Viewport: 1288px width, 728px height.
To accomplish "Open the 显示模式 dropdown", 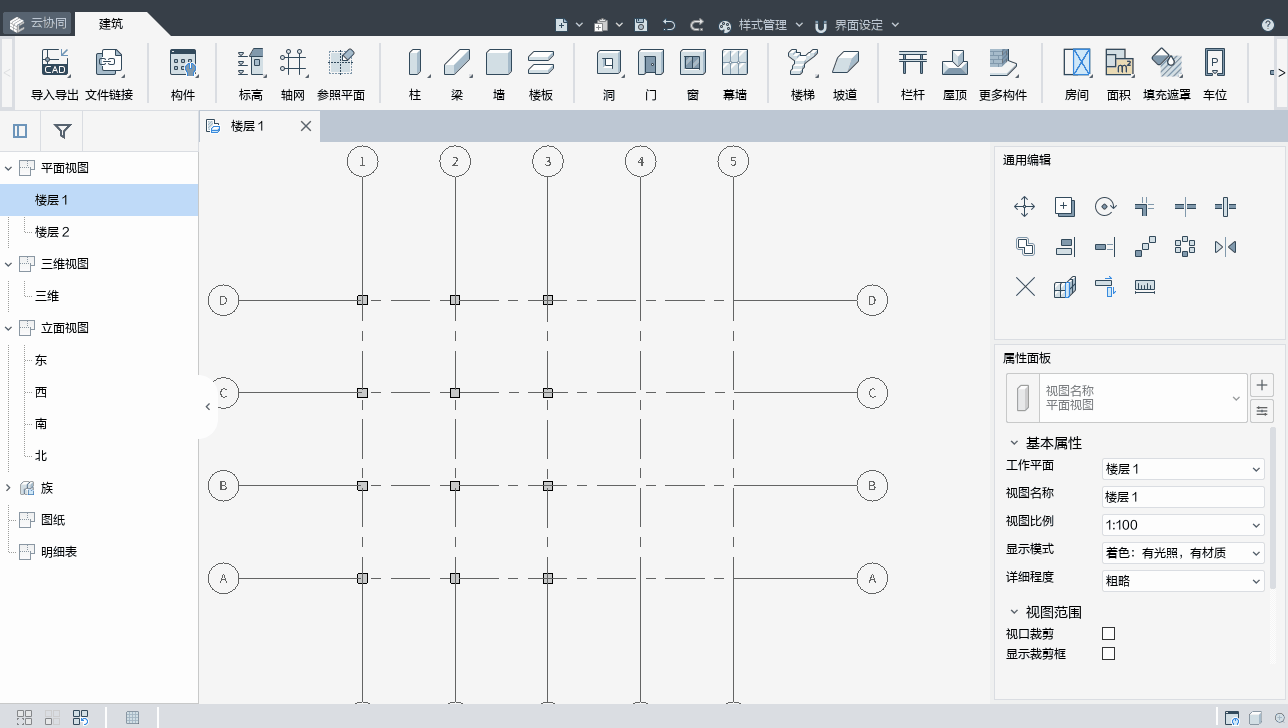I will coord(1183,553).
